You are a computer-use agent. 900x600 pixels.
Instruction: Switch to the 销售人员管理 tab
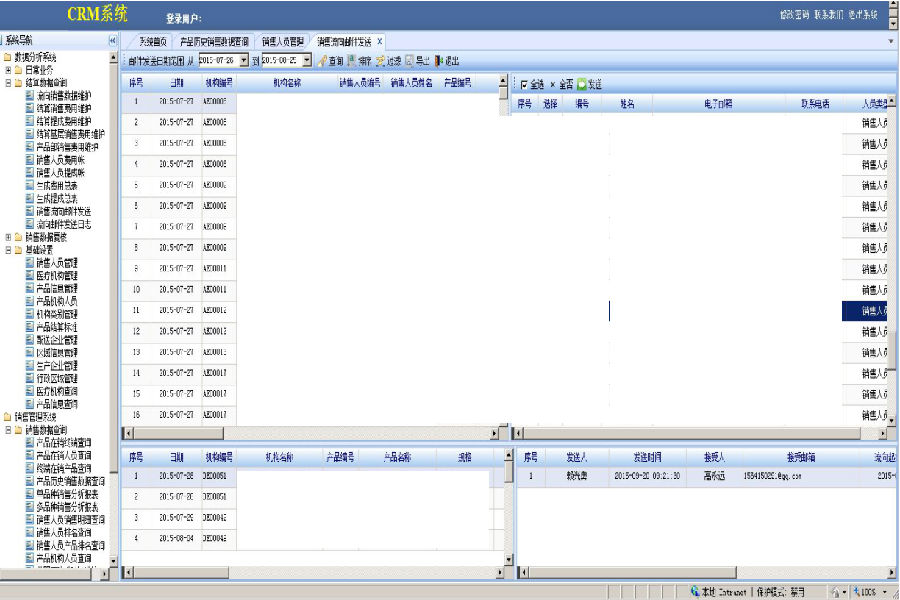[283, 42]
